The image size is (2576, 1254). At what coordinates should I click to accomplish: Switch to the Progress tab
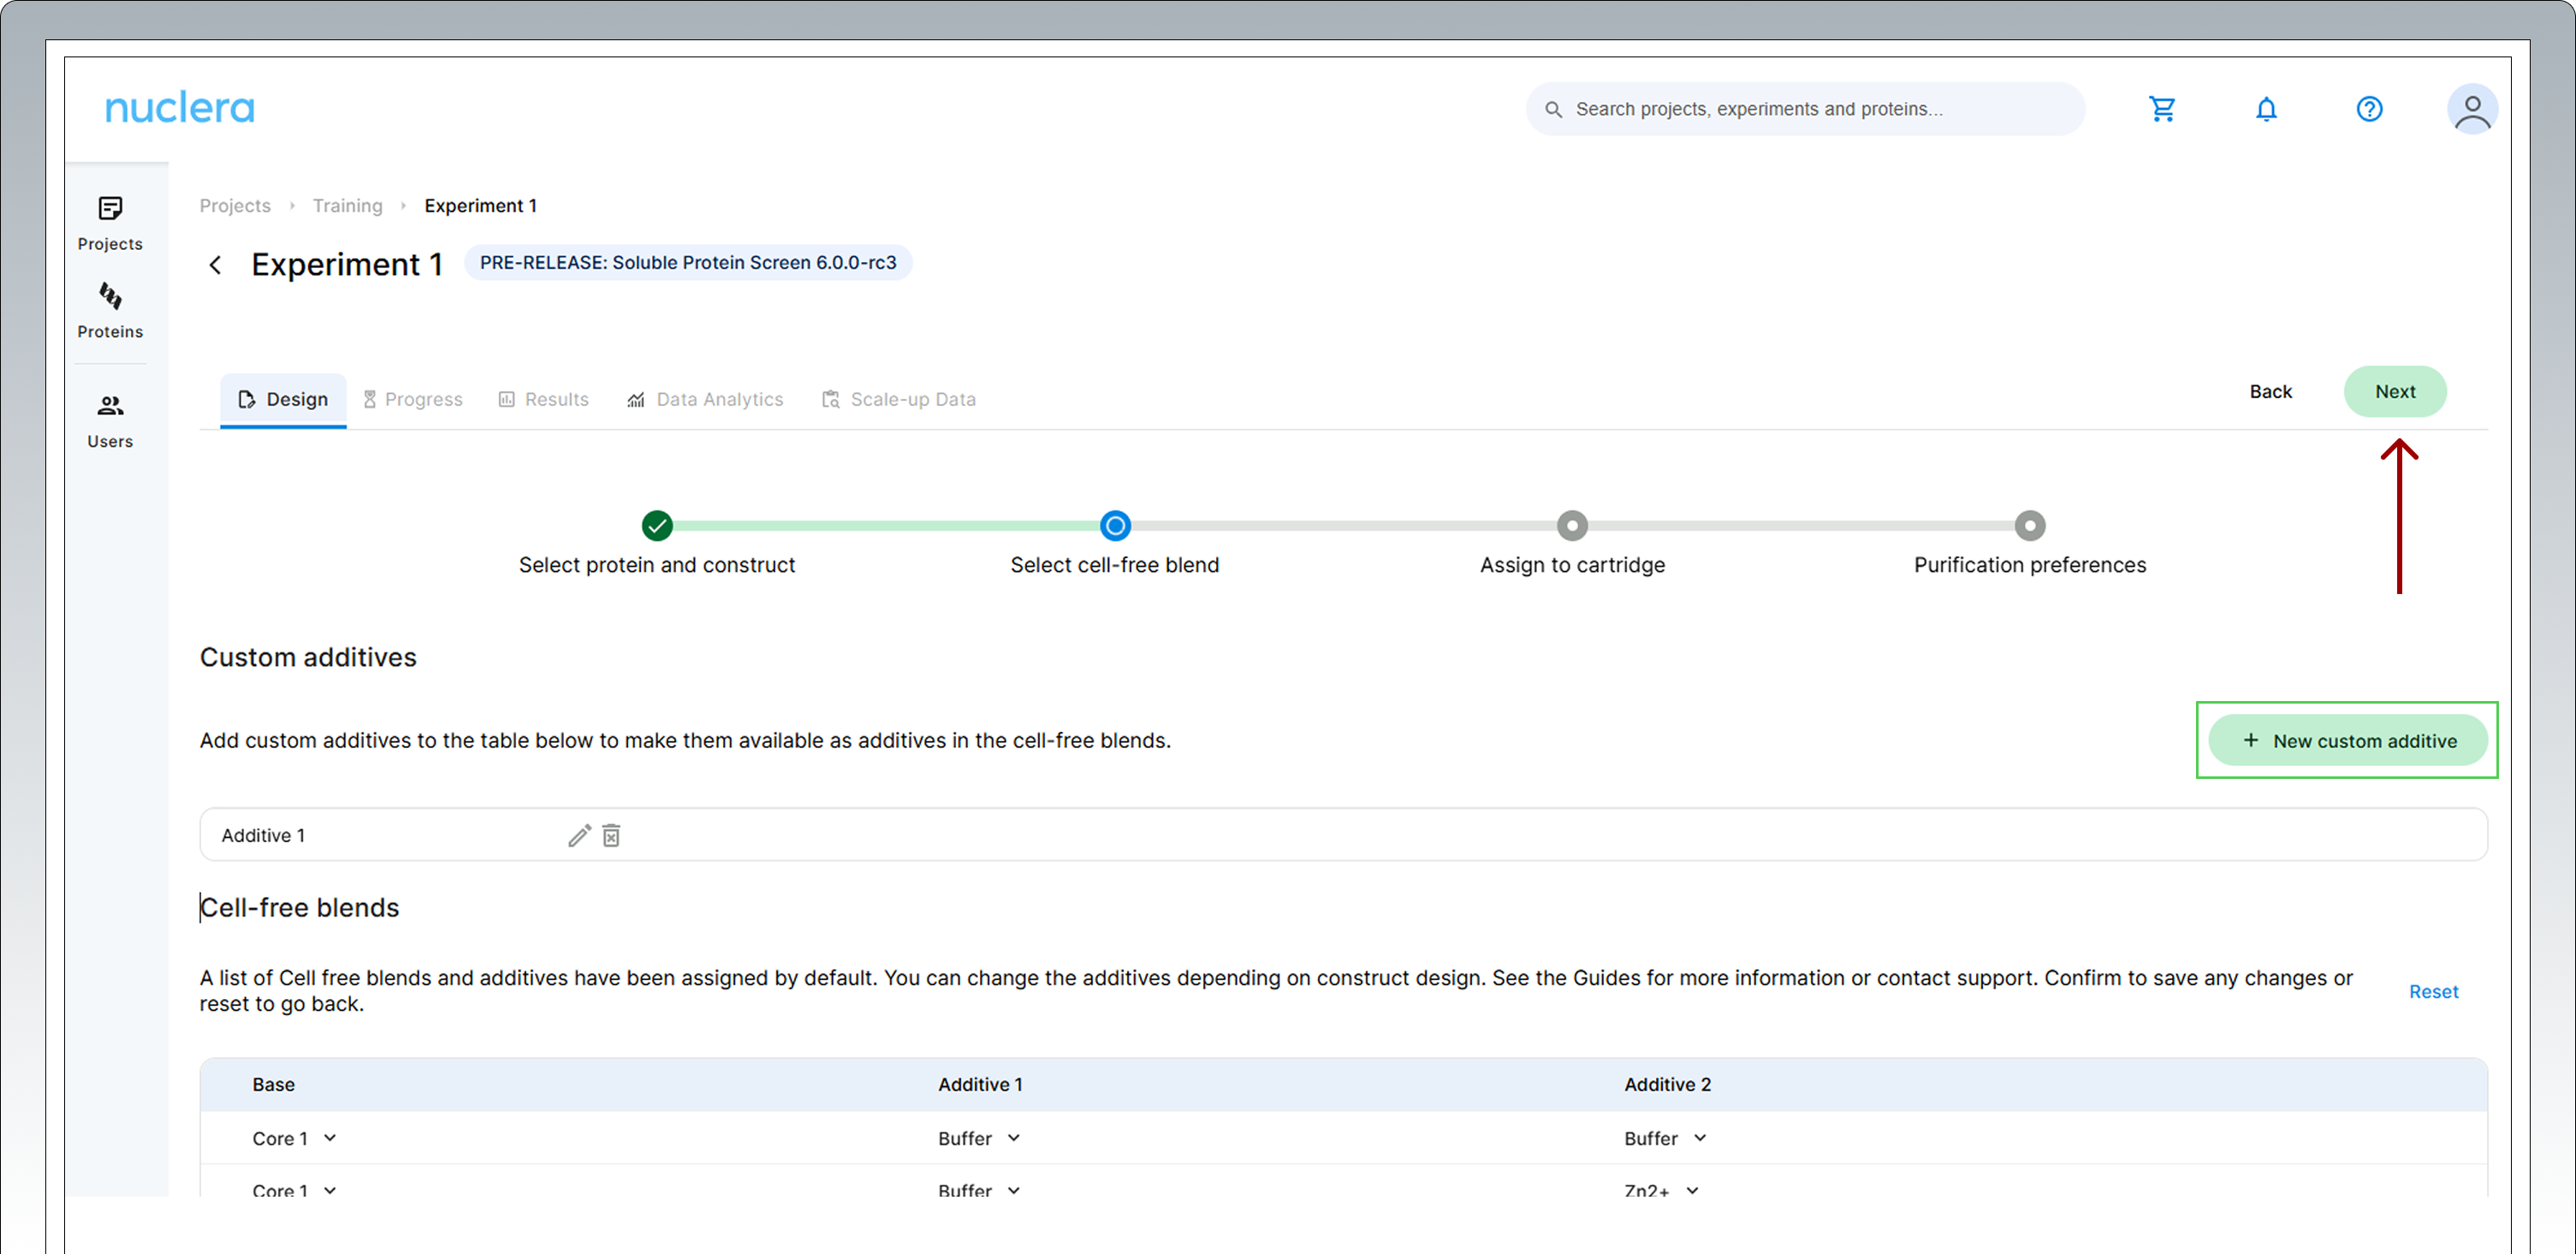413,399
